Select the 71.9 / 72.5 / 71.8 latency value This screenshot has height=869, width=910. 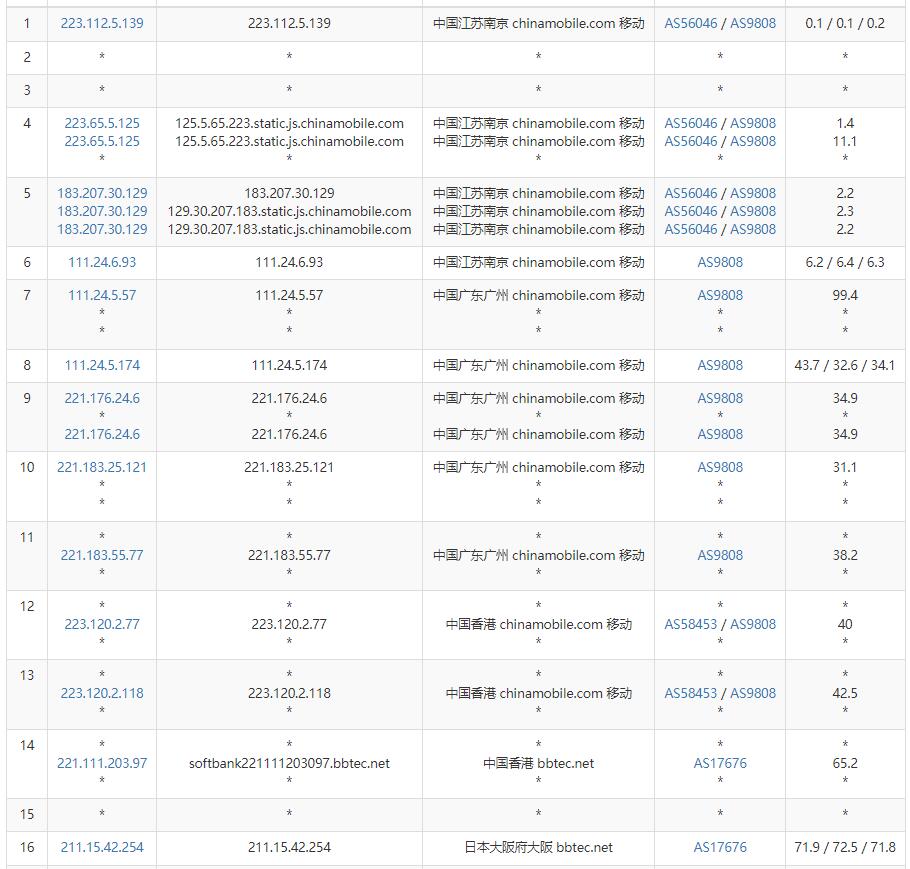tap(844, 847)
